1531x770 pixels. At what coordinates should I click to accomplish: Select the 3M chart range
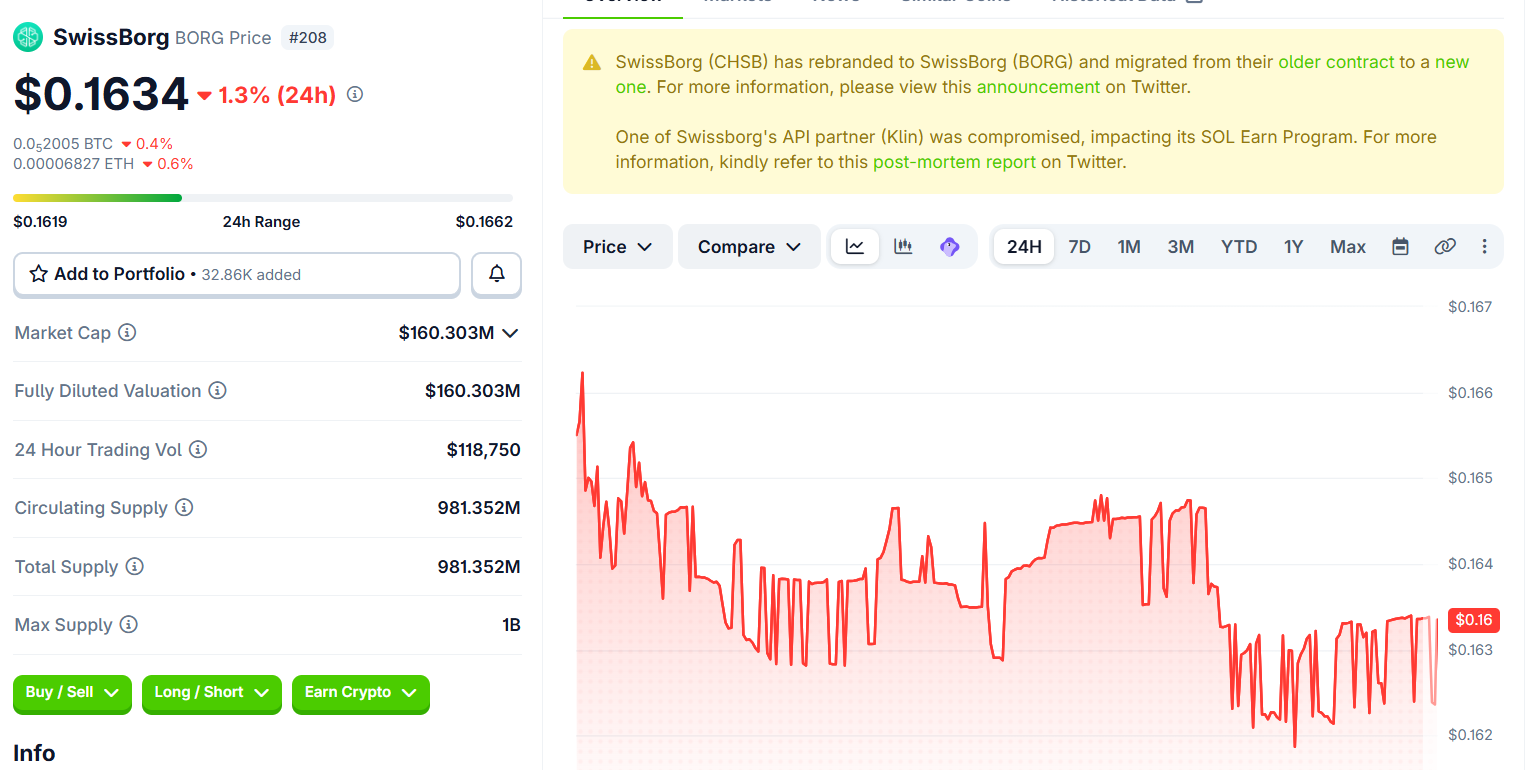tap(1181, 247)
